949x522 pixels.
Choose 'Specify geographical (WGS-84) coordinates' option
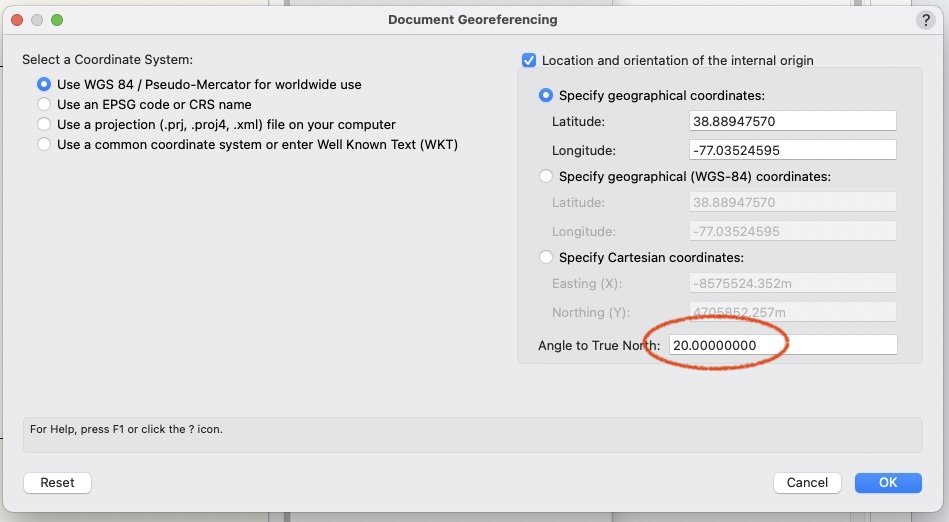click(546, 176)
